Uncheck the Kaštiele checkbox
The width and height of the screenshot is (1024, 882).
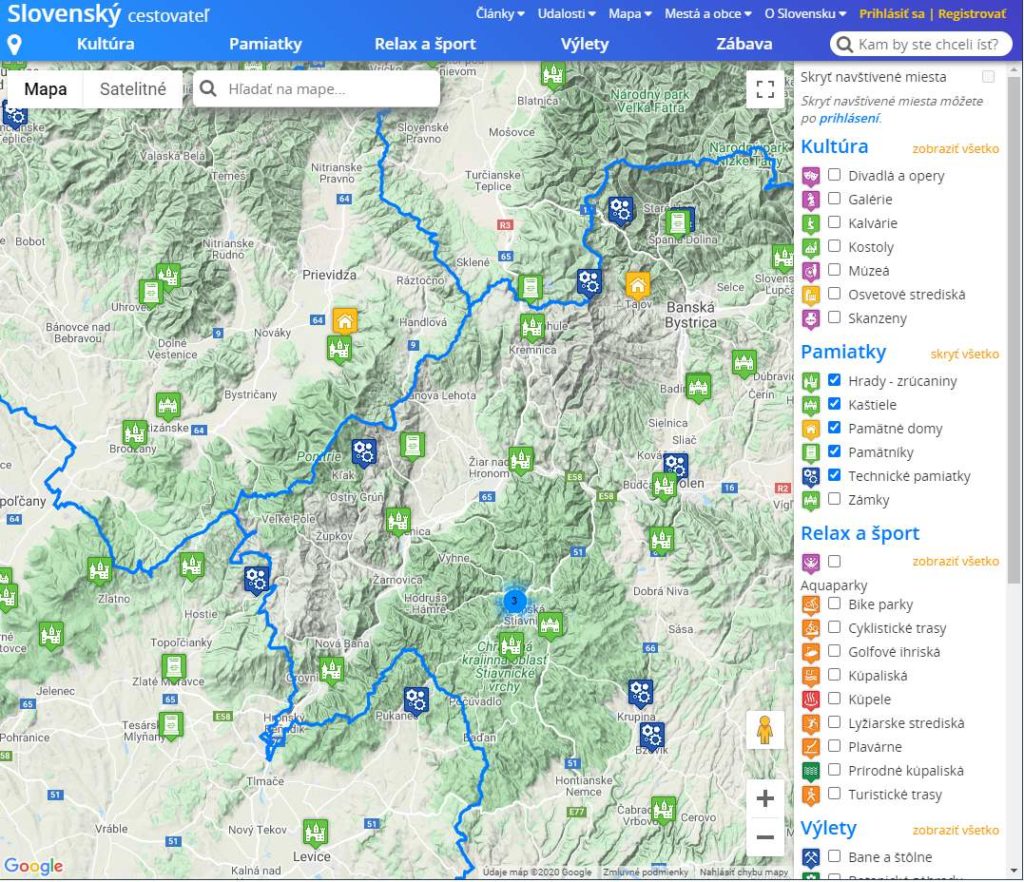(834, 404)
